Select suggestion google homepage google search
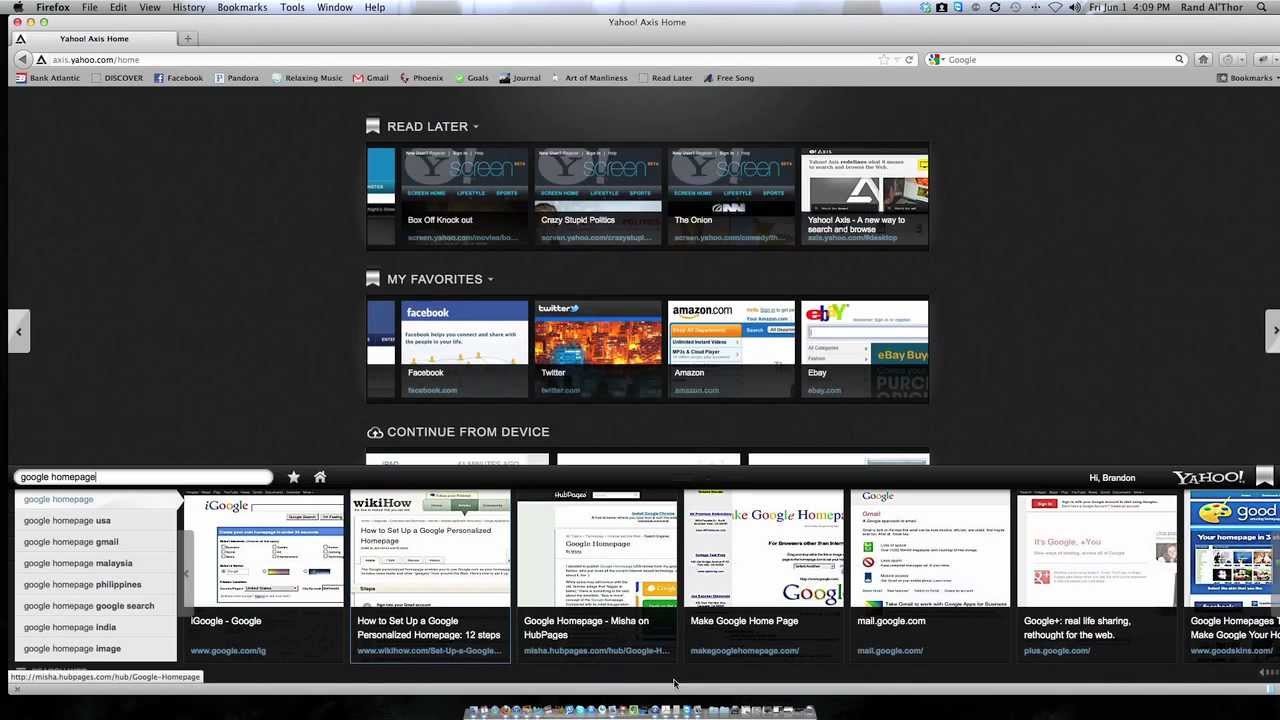Screen dimensions: 1280x720 pos(96,606)
